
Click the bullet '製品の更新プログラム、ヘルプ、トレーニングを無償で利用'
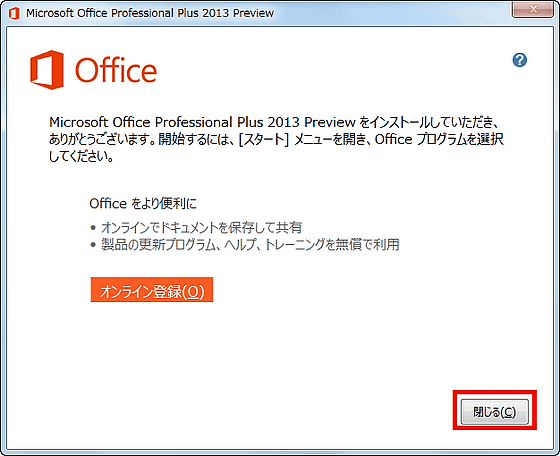pyautogui.click(x=250, y=245)
